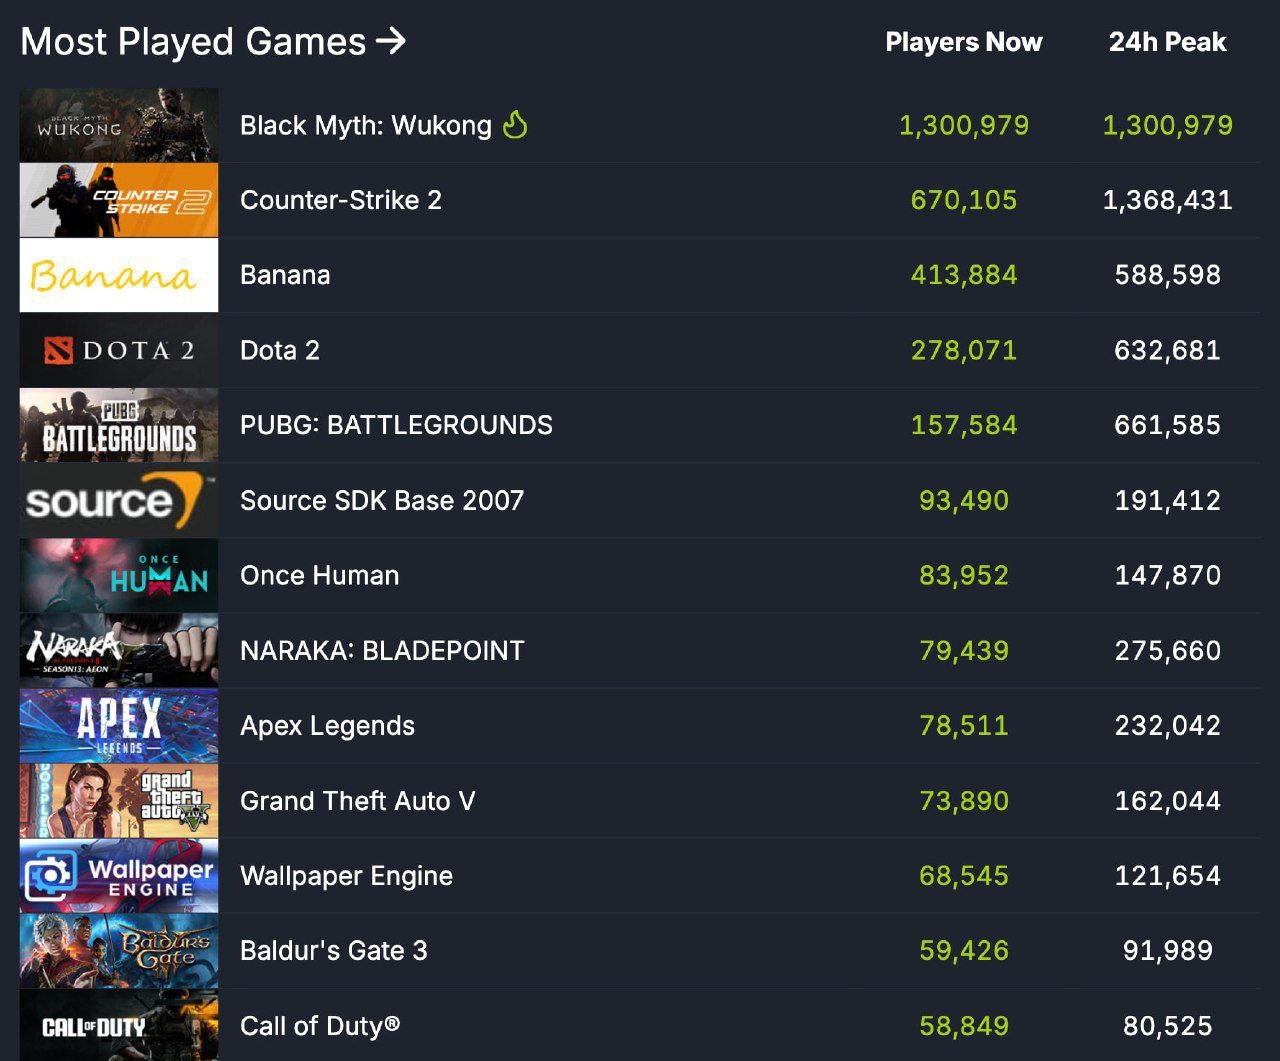
Task: Click the Grand Theft Auto V thumbnail
Action: click(x=119, y=800)
